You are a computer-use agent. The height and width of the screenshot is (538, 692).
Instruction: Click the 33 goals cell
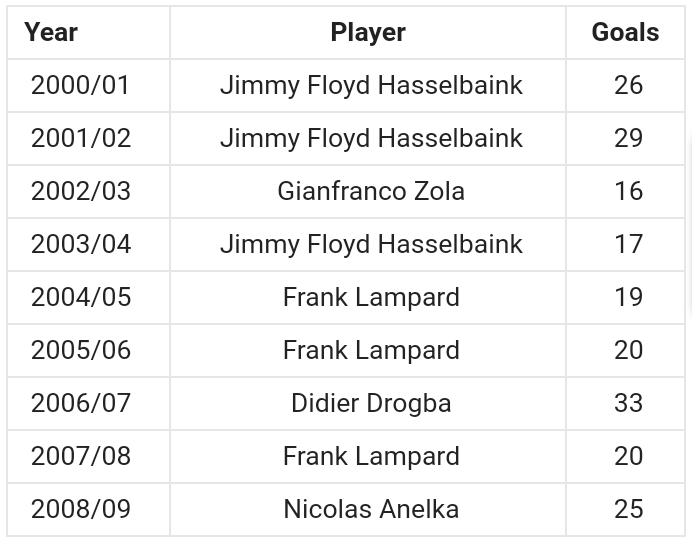point(628,403)
